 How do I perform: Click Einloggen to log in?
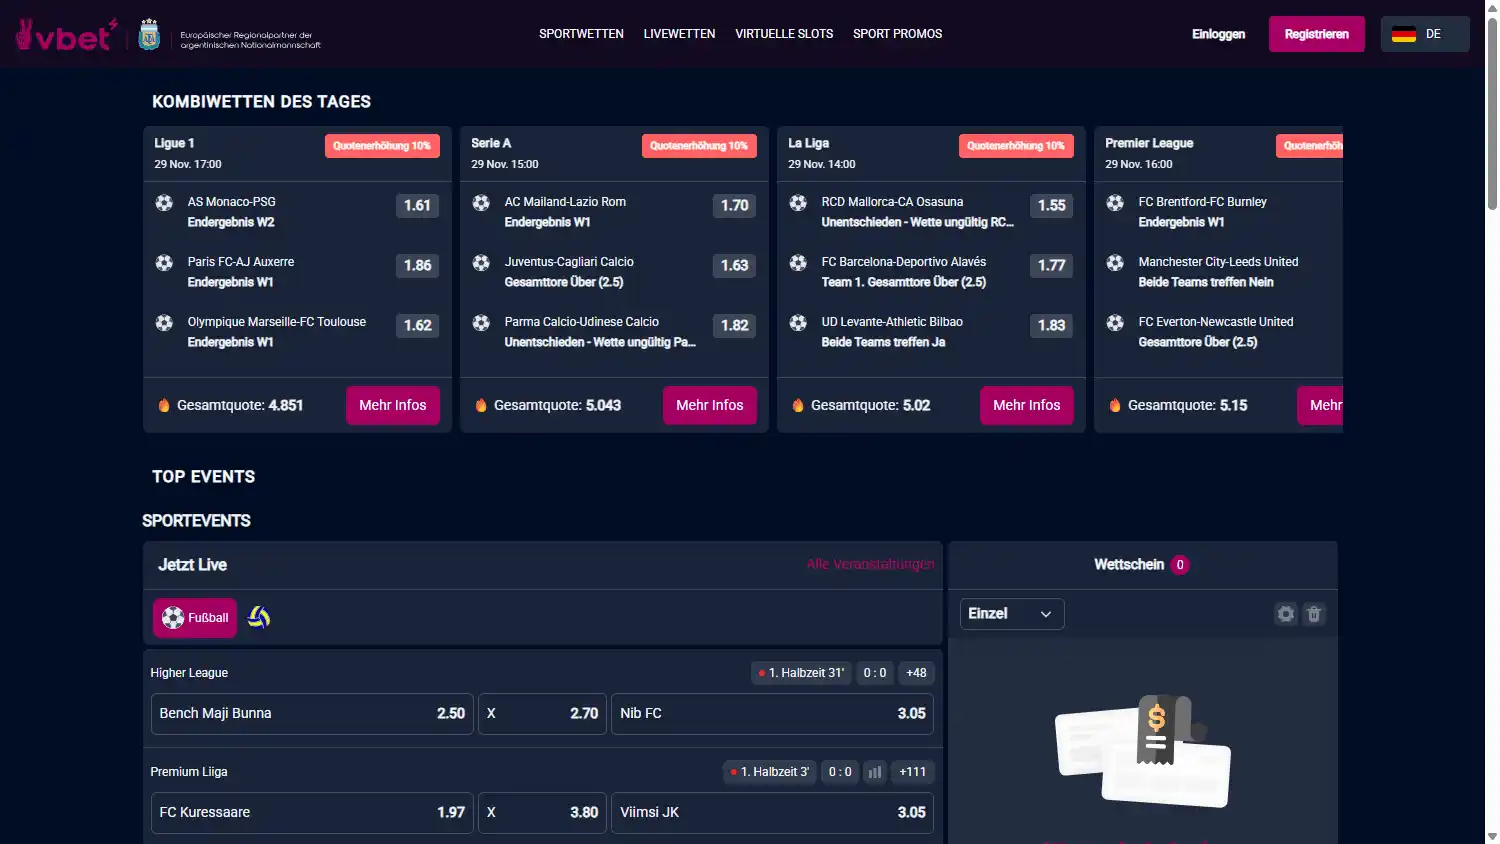(x=1218, y=34)
